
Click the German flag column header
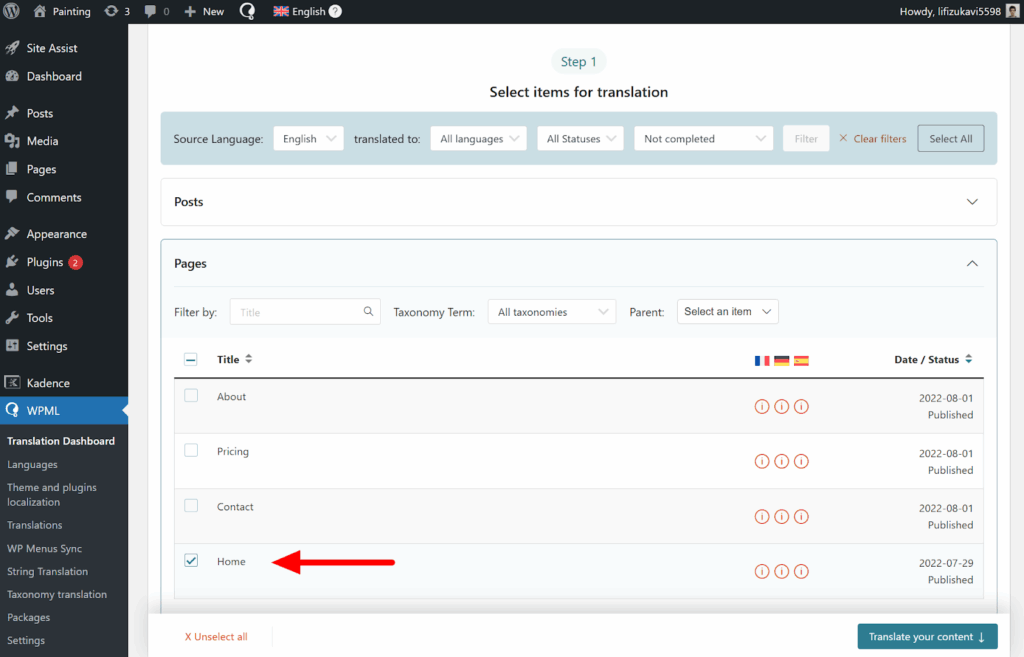781,359
